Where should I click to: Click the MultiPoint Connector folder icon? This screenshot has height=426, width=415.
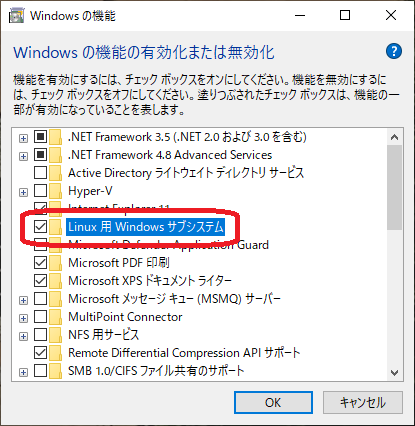[x=55, y=317]
